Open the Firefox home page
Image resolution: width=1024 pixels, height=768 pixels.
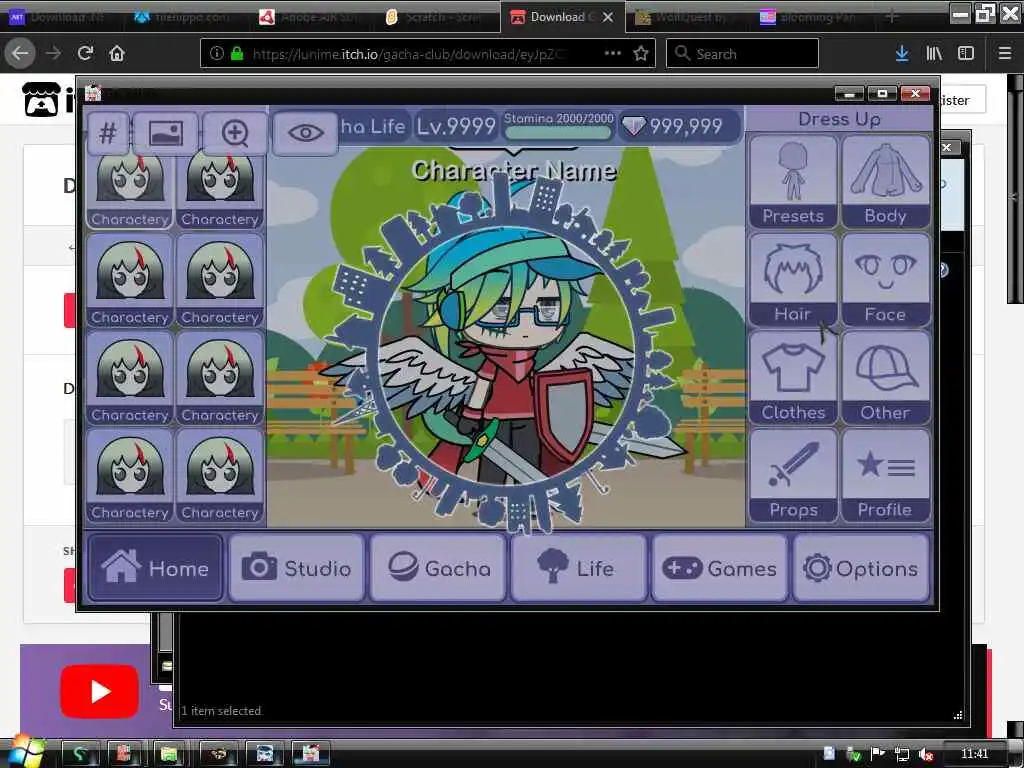click(117, 54)
